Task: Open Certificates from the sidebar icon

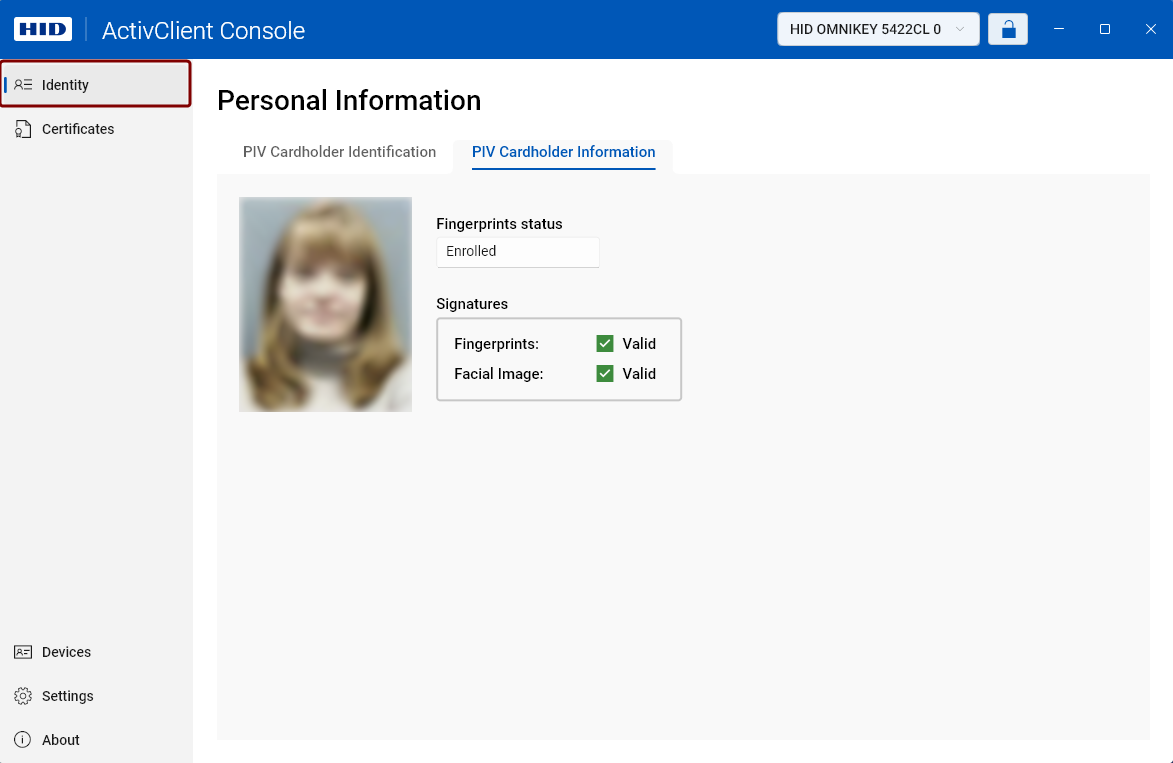Action: [x=23, y=129]
